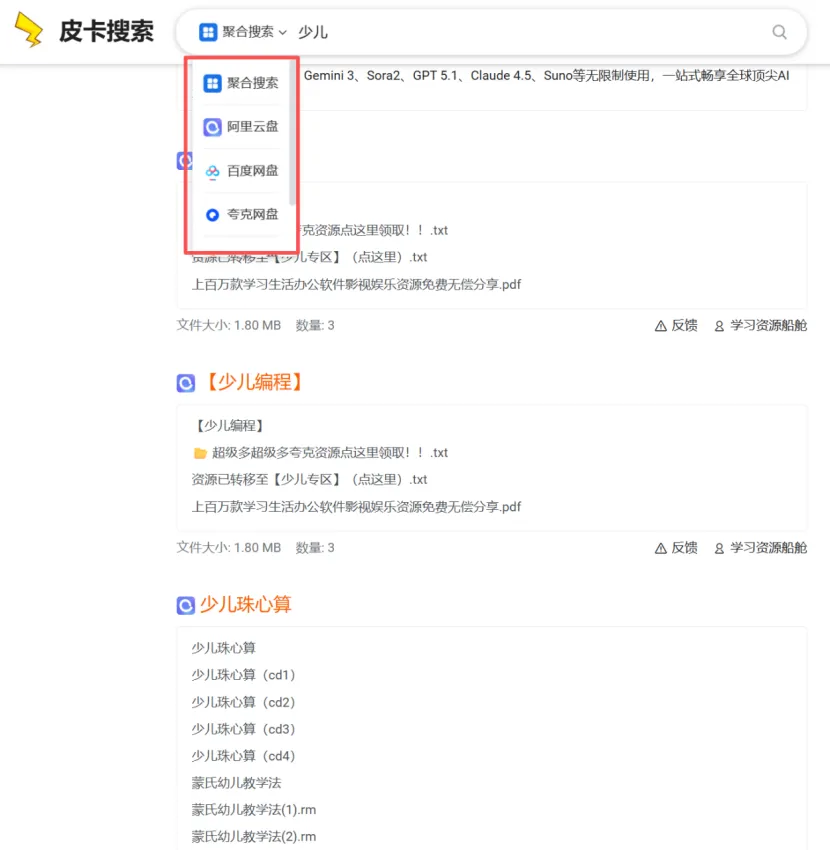
Task: Select 聚合搜索 in the dropdown list
Action: tap(241, 83)
